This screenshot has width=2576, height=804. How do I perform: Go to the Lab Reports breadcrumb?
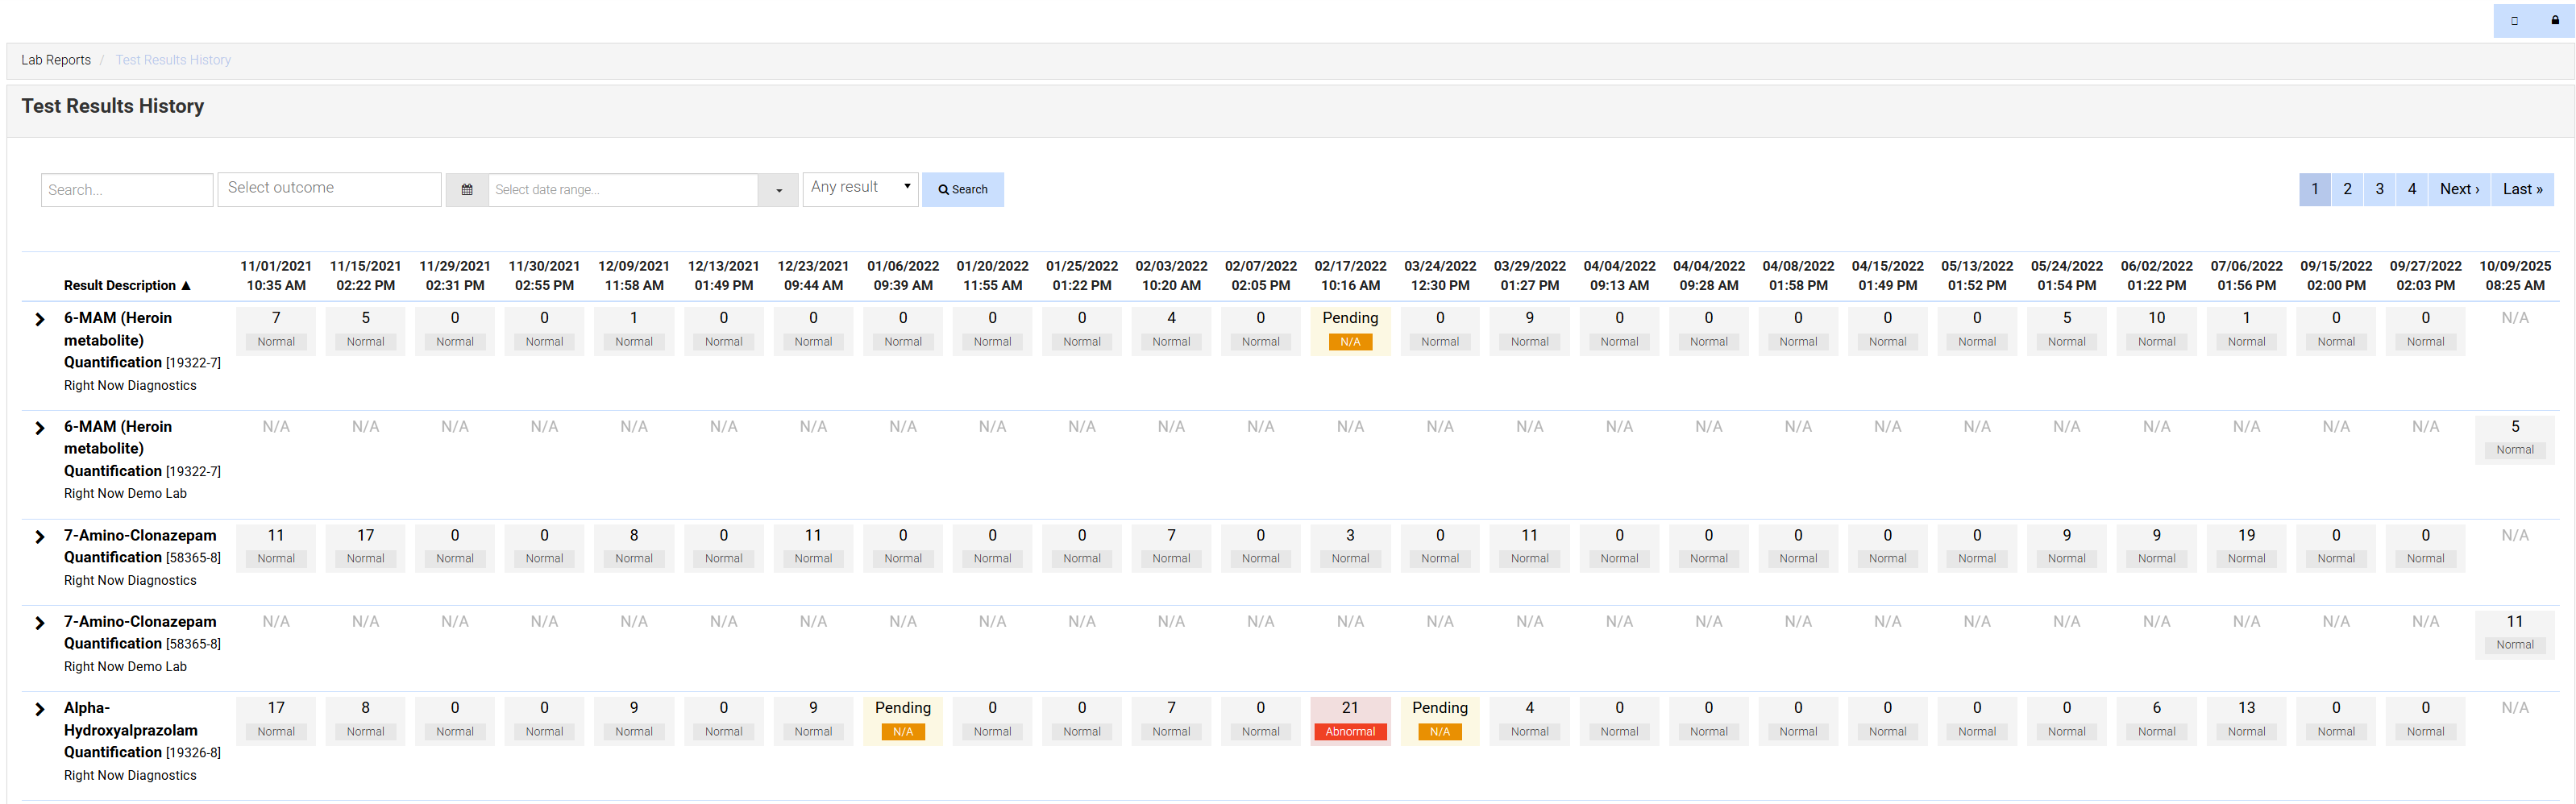coord(56,60)
